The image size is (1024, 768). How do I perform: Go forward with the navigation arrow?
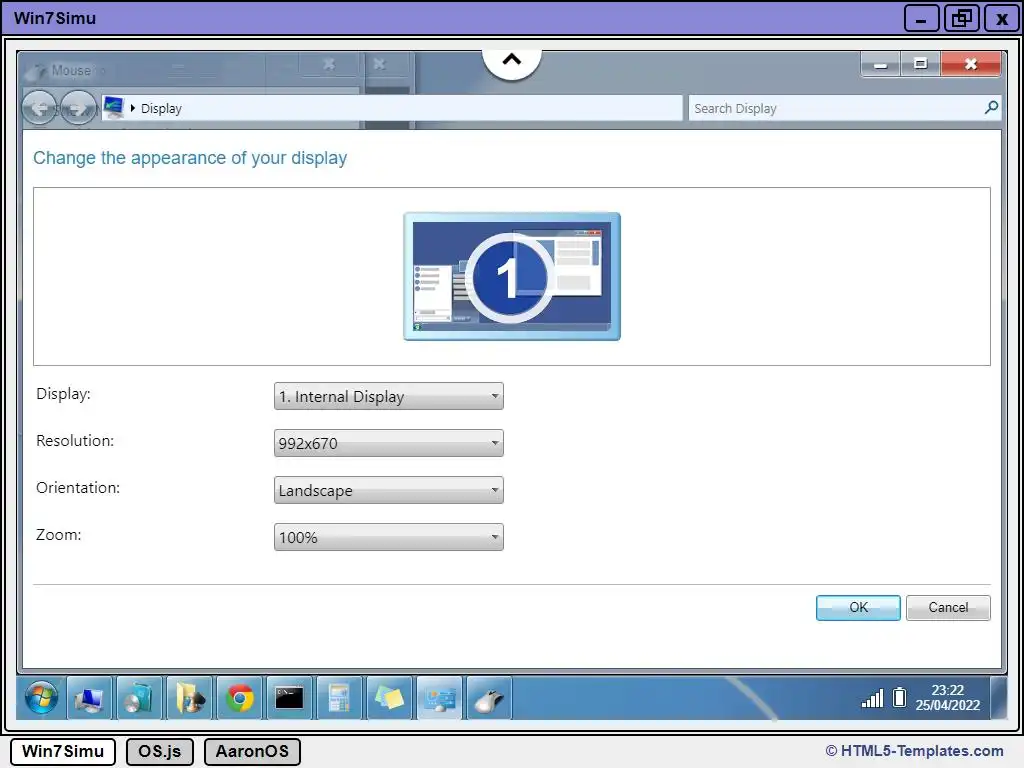pos(78,108)
